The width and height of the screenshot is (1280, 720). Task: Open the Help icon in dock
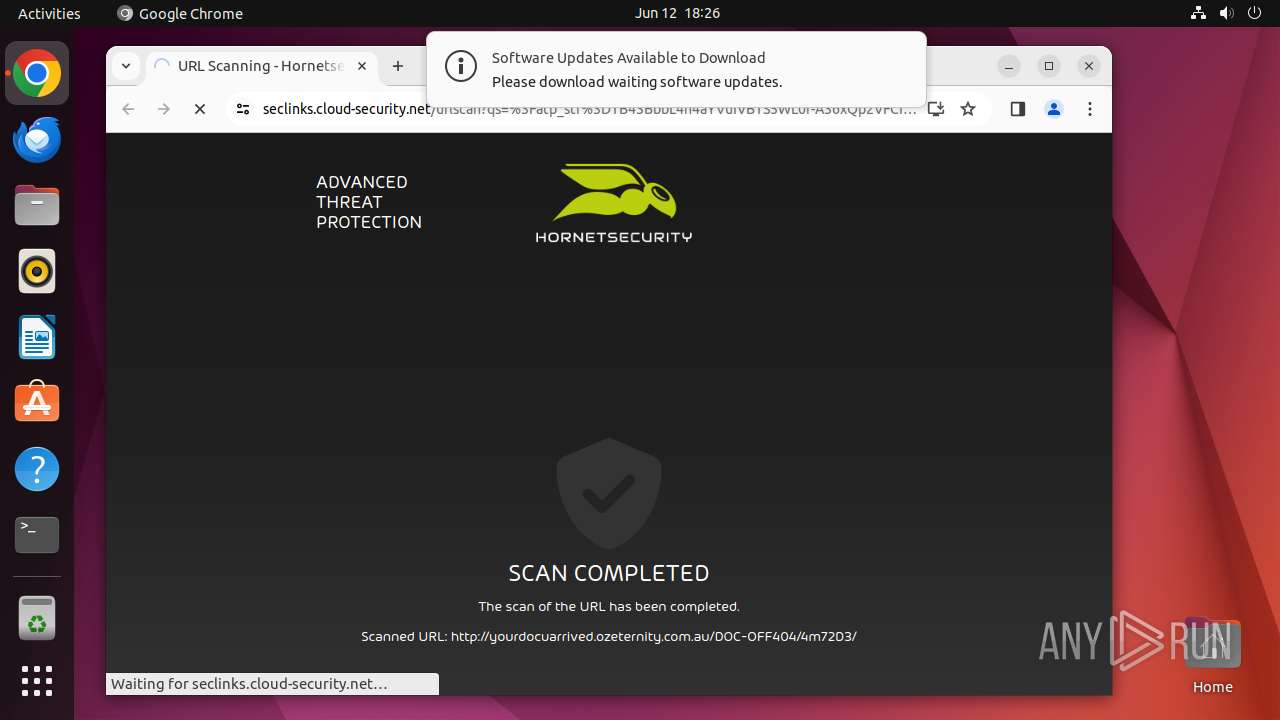click(x=37, y=469)
